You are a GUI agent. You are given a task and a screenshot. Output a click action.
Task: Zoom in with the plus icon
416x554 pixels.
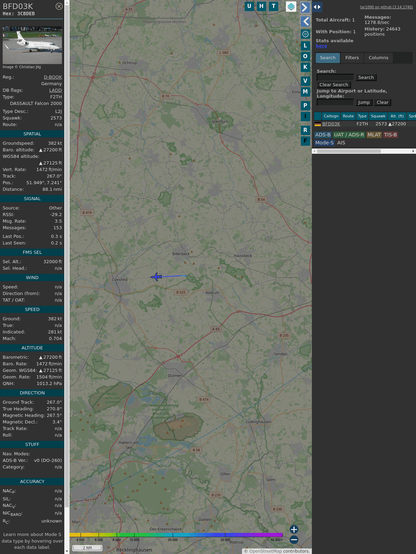(x=294, y=529)
